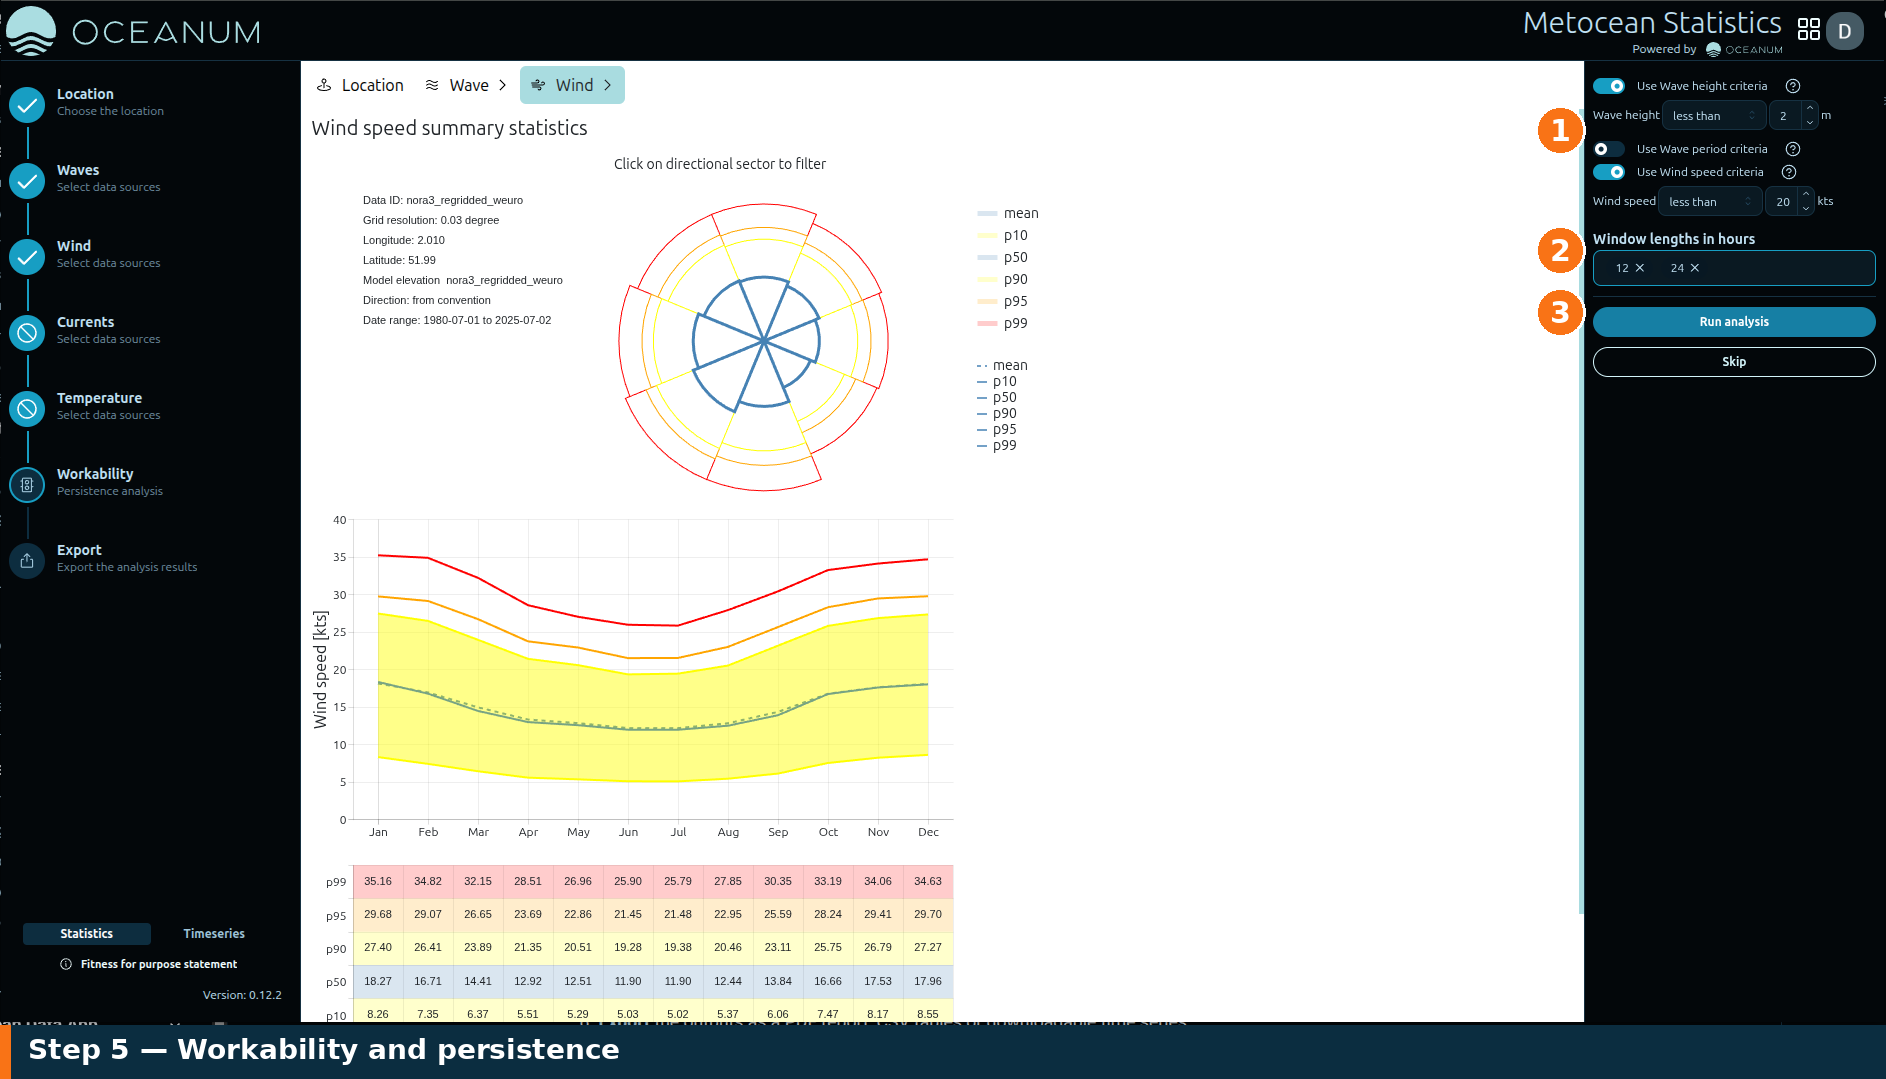Click the p90 band color swatch
Viewport: 1886px width, 1079px height.
[x=987, y=280]
